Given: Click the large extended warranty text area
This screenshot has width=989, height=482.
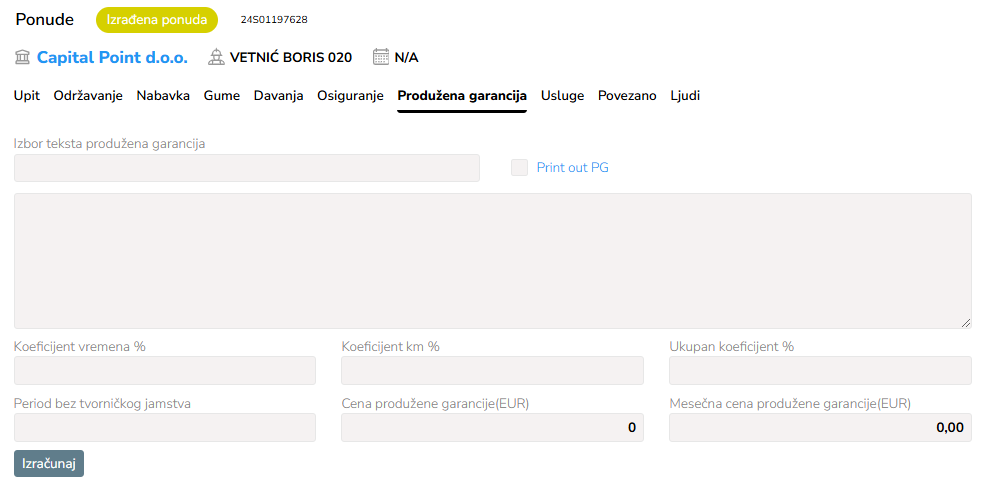Looking at the screenshot, I should 492,260.
